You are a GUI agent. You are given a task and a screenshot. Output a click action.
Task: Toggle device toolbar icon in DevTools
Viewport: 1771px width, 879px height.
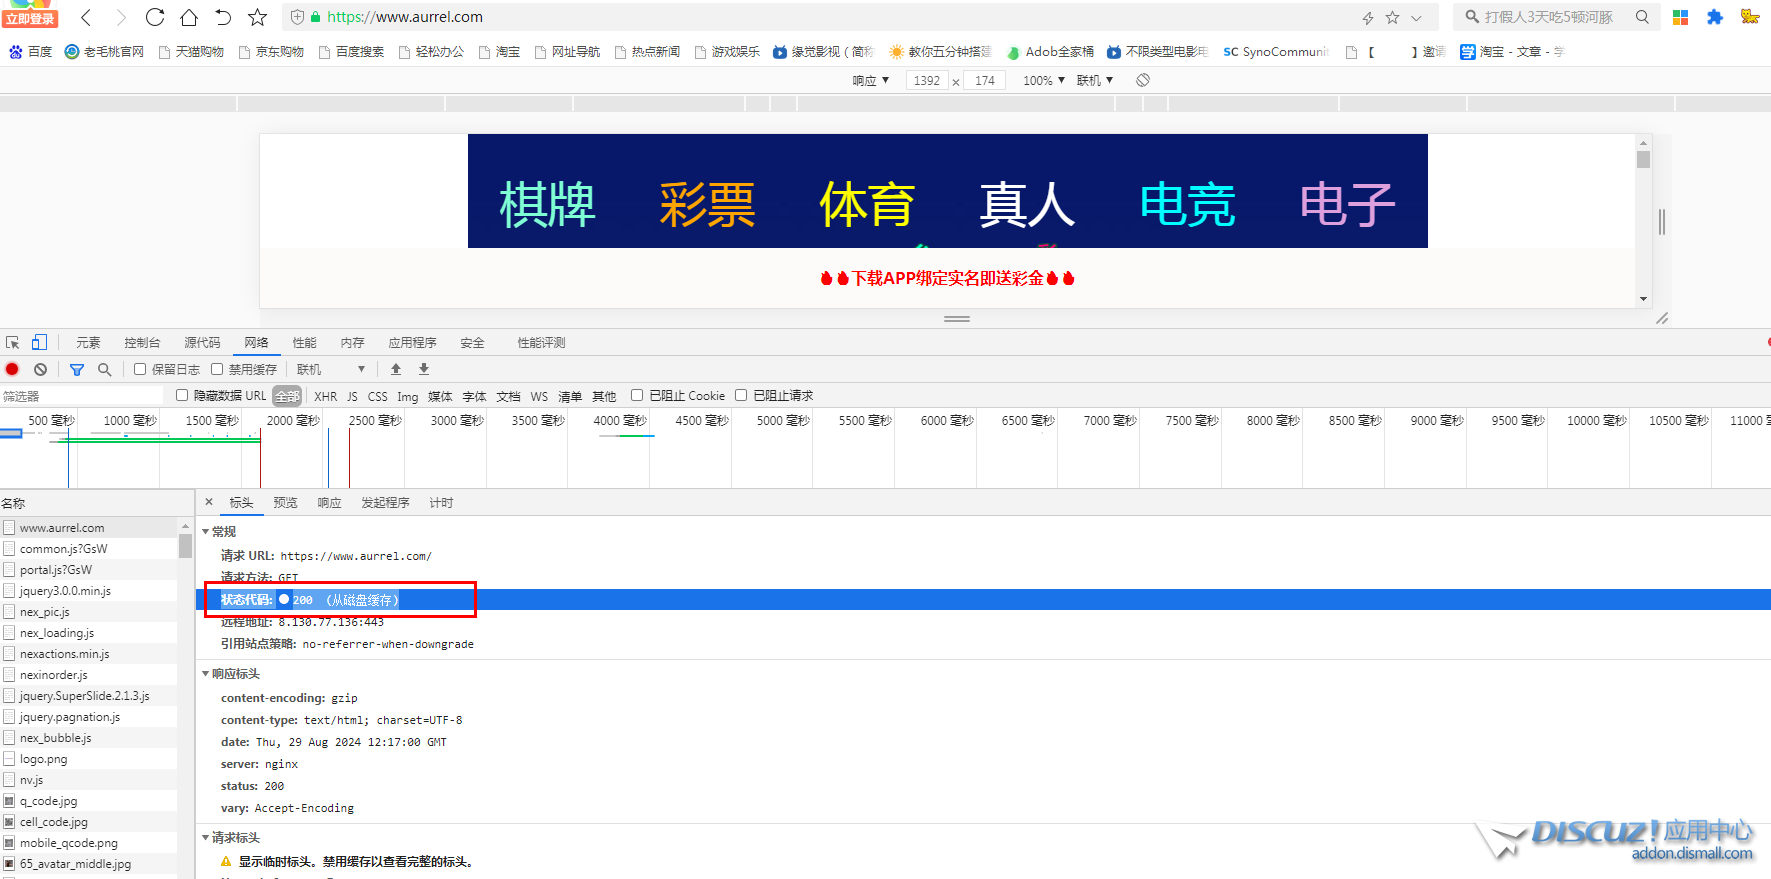[x=39, y=342]
